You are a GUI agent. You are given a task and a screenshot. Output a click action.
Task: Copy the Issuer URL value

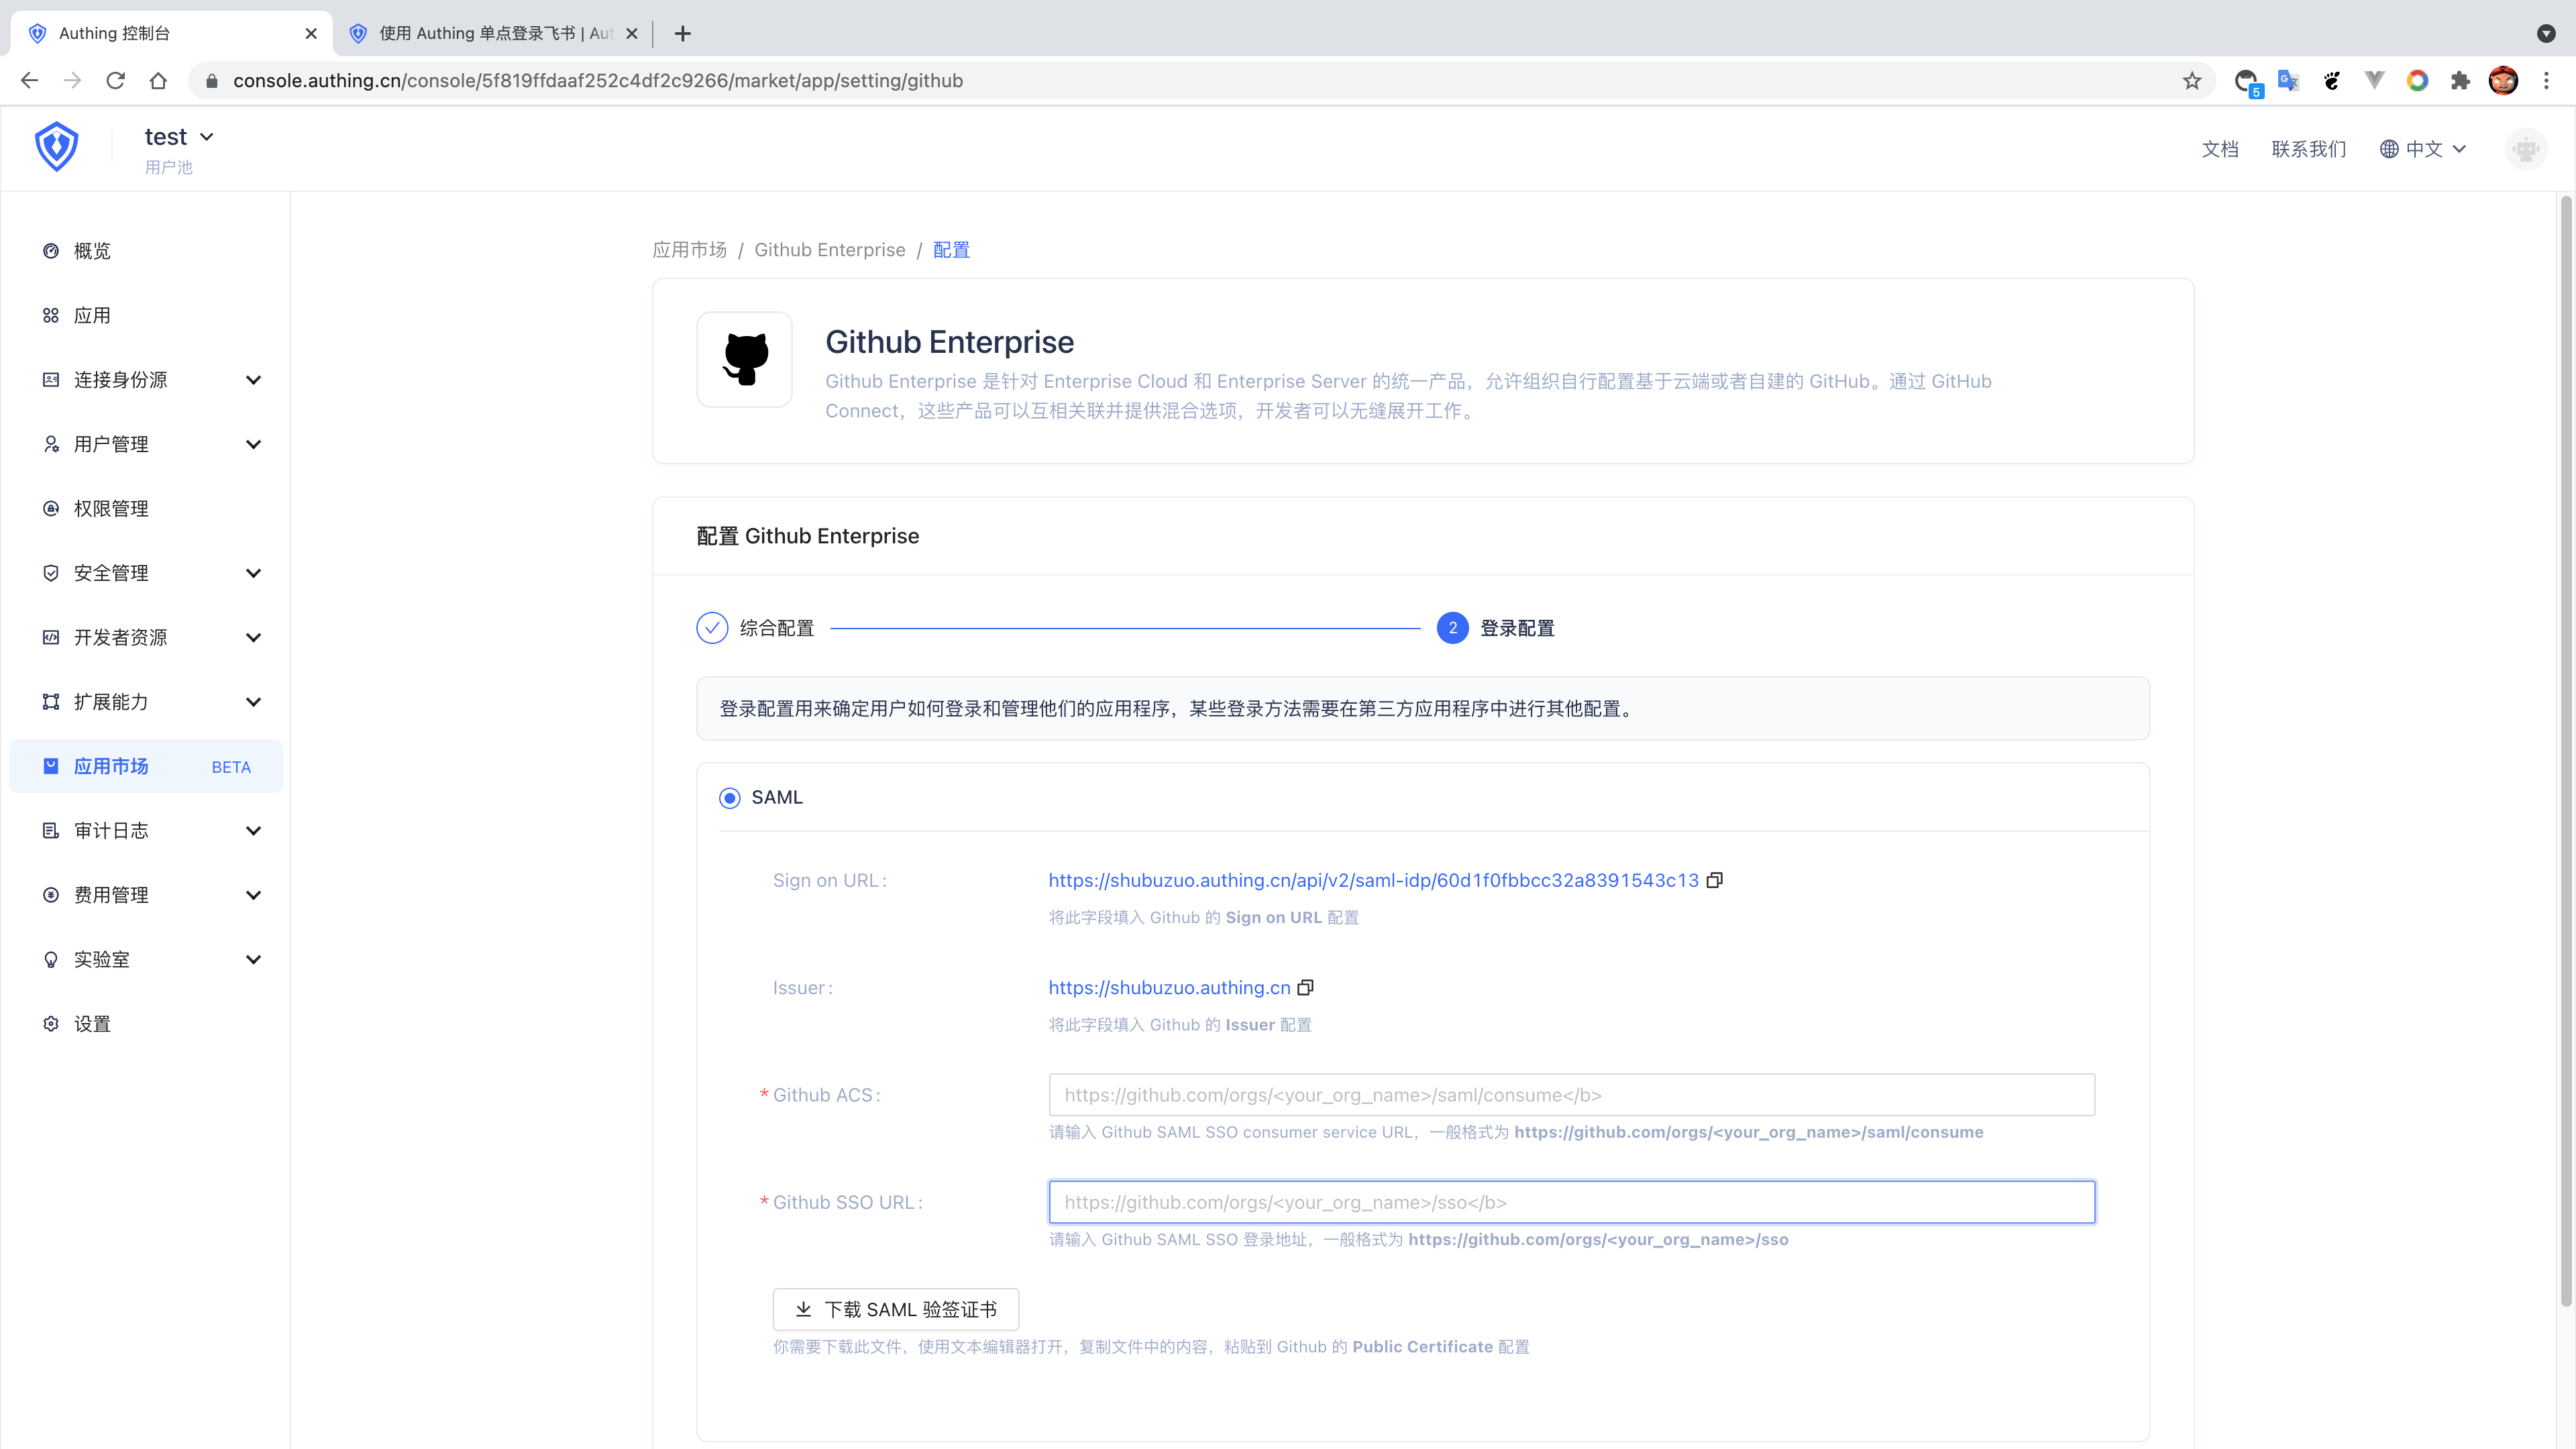point(1305,988)
